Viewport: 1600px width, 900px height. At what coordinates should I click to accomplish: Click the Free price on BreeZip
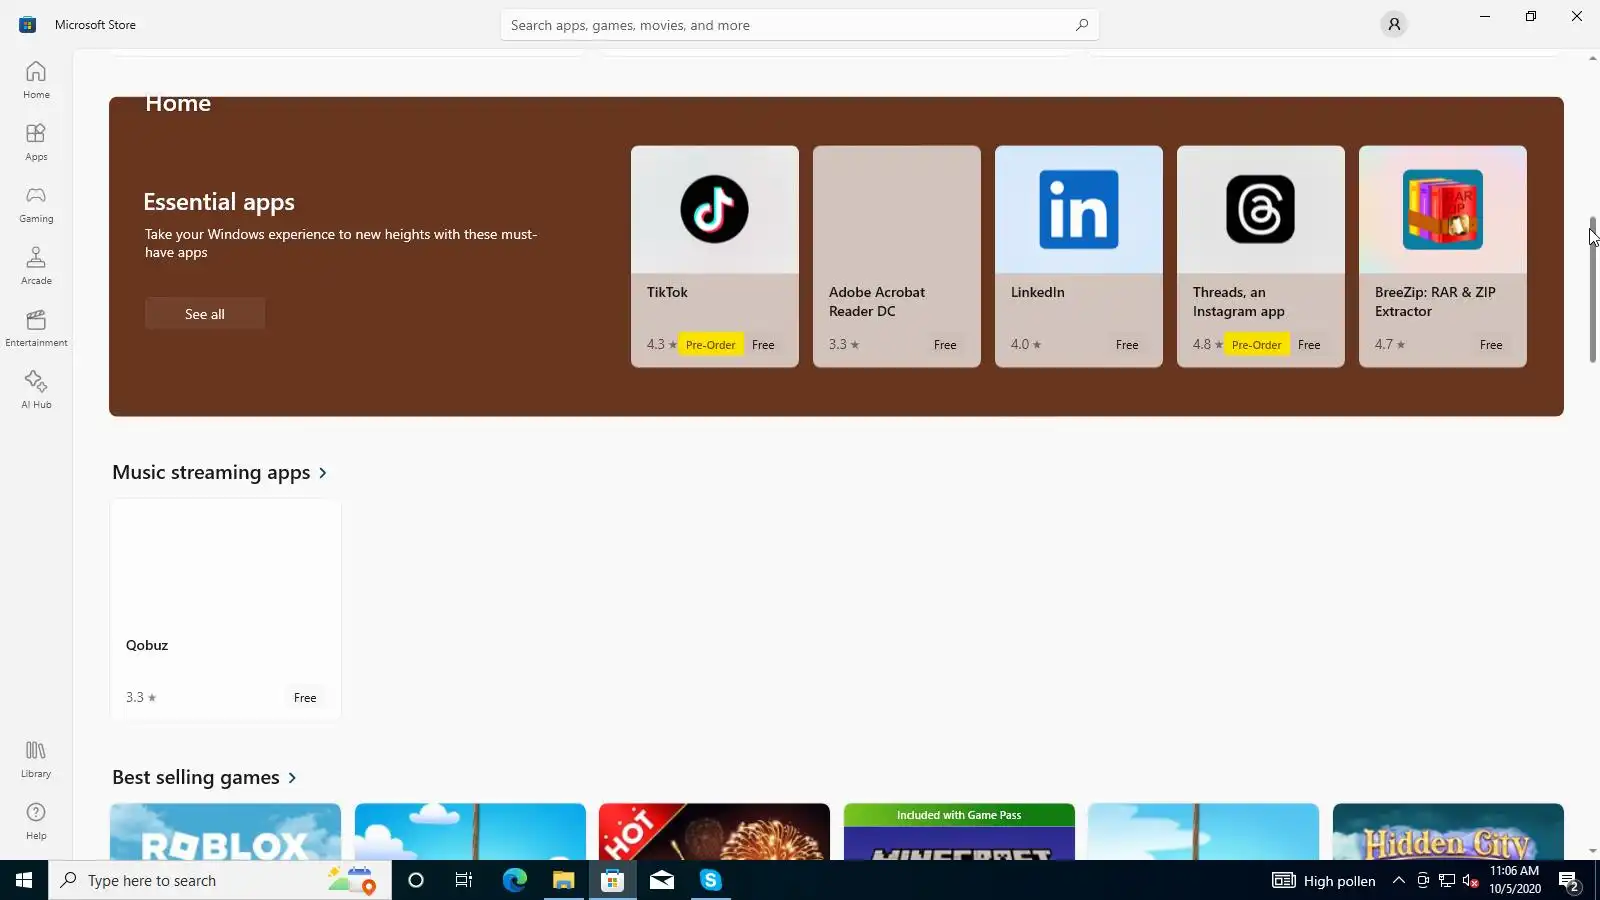[x=1490, y=344]
